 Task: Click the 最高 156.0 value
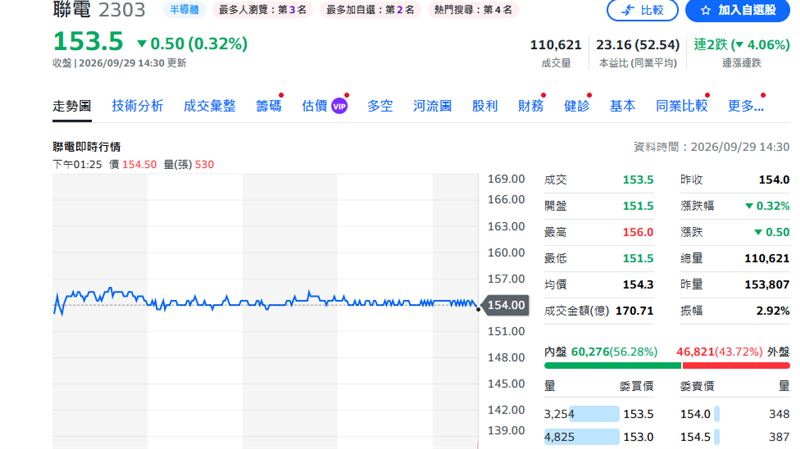tap(638, 232)
